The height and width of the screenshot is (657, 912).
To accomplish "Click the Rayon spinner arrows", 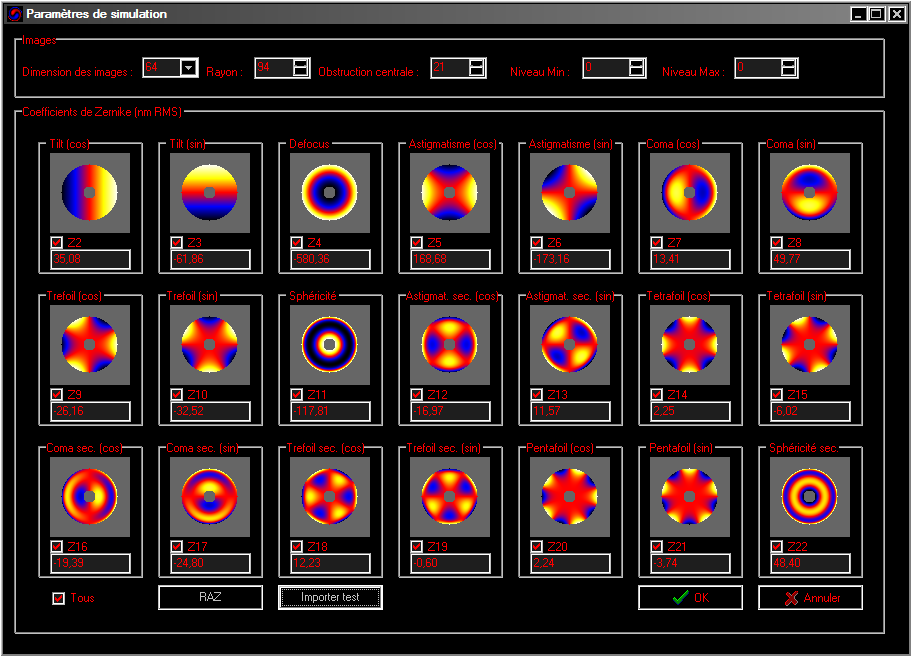I will (301, 68).
